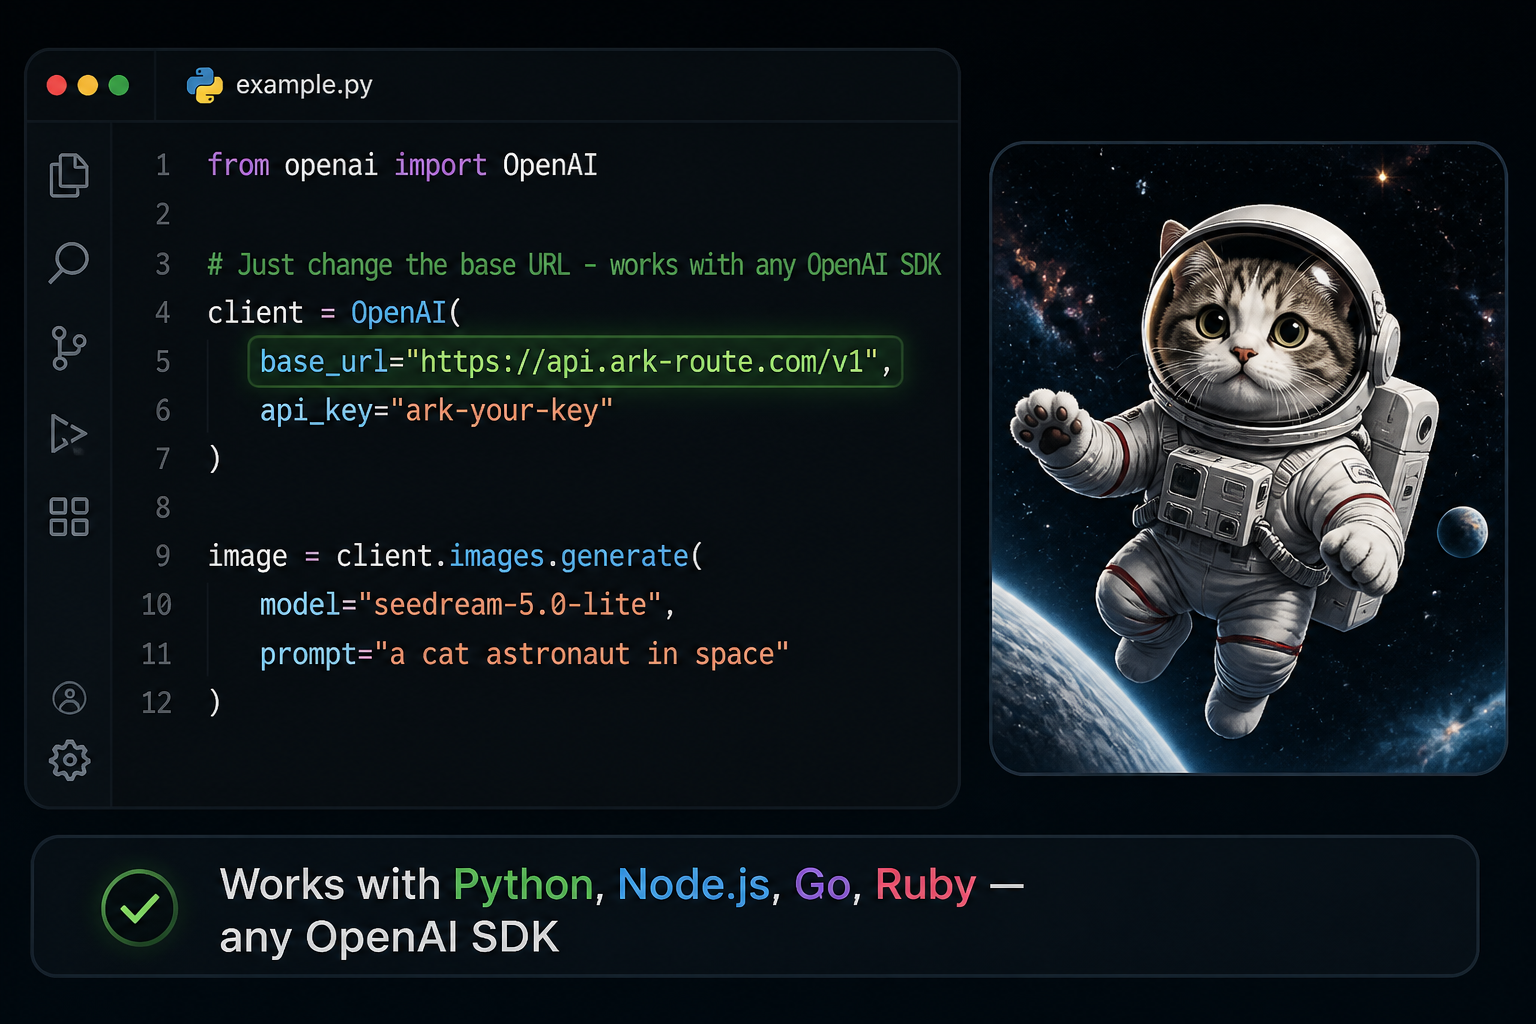Open the Accounts profile icon
The image size is (1536, 1024).
(69, 698)
